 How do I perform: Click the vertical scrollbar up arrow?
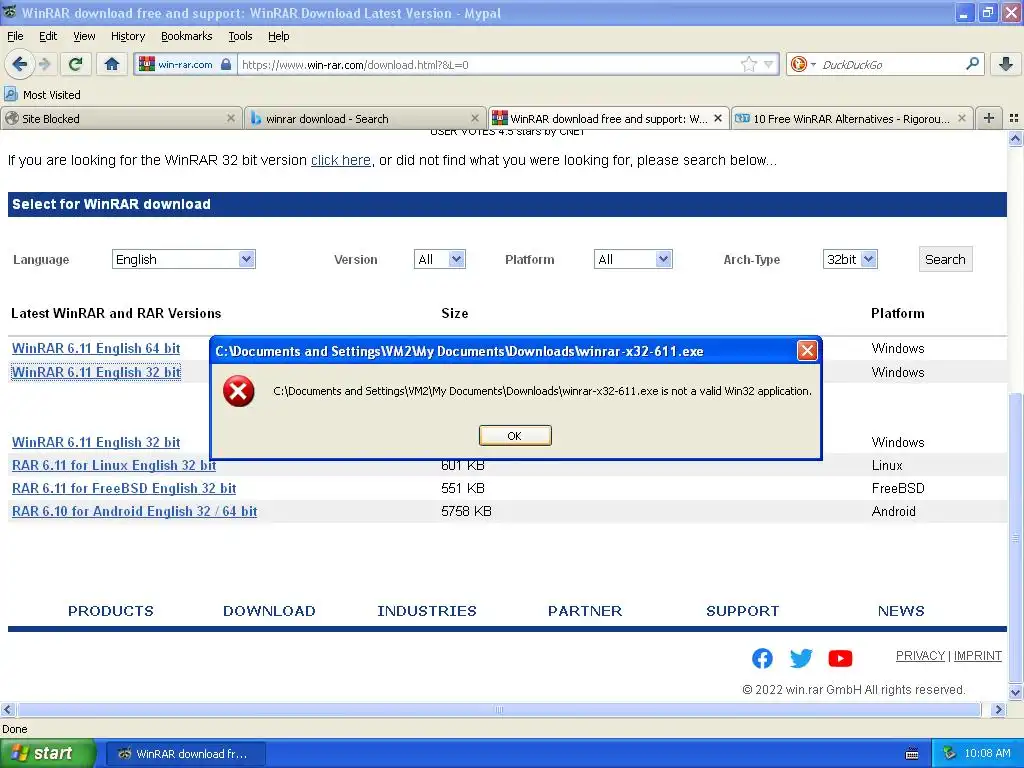1015,138
